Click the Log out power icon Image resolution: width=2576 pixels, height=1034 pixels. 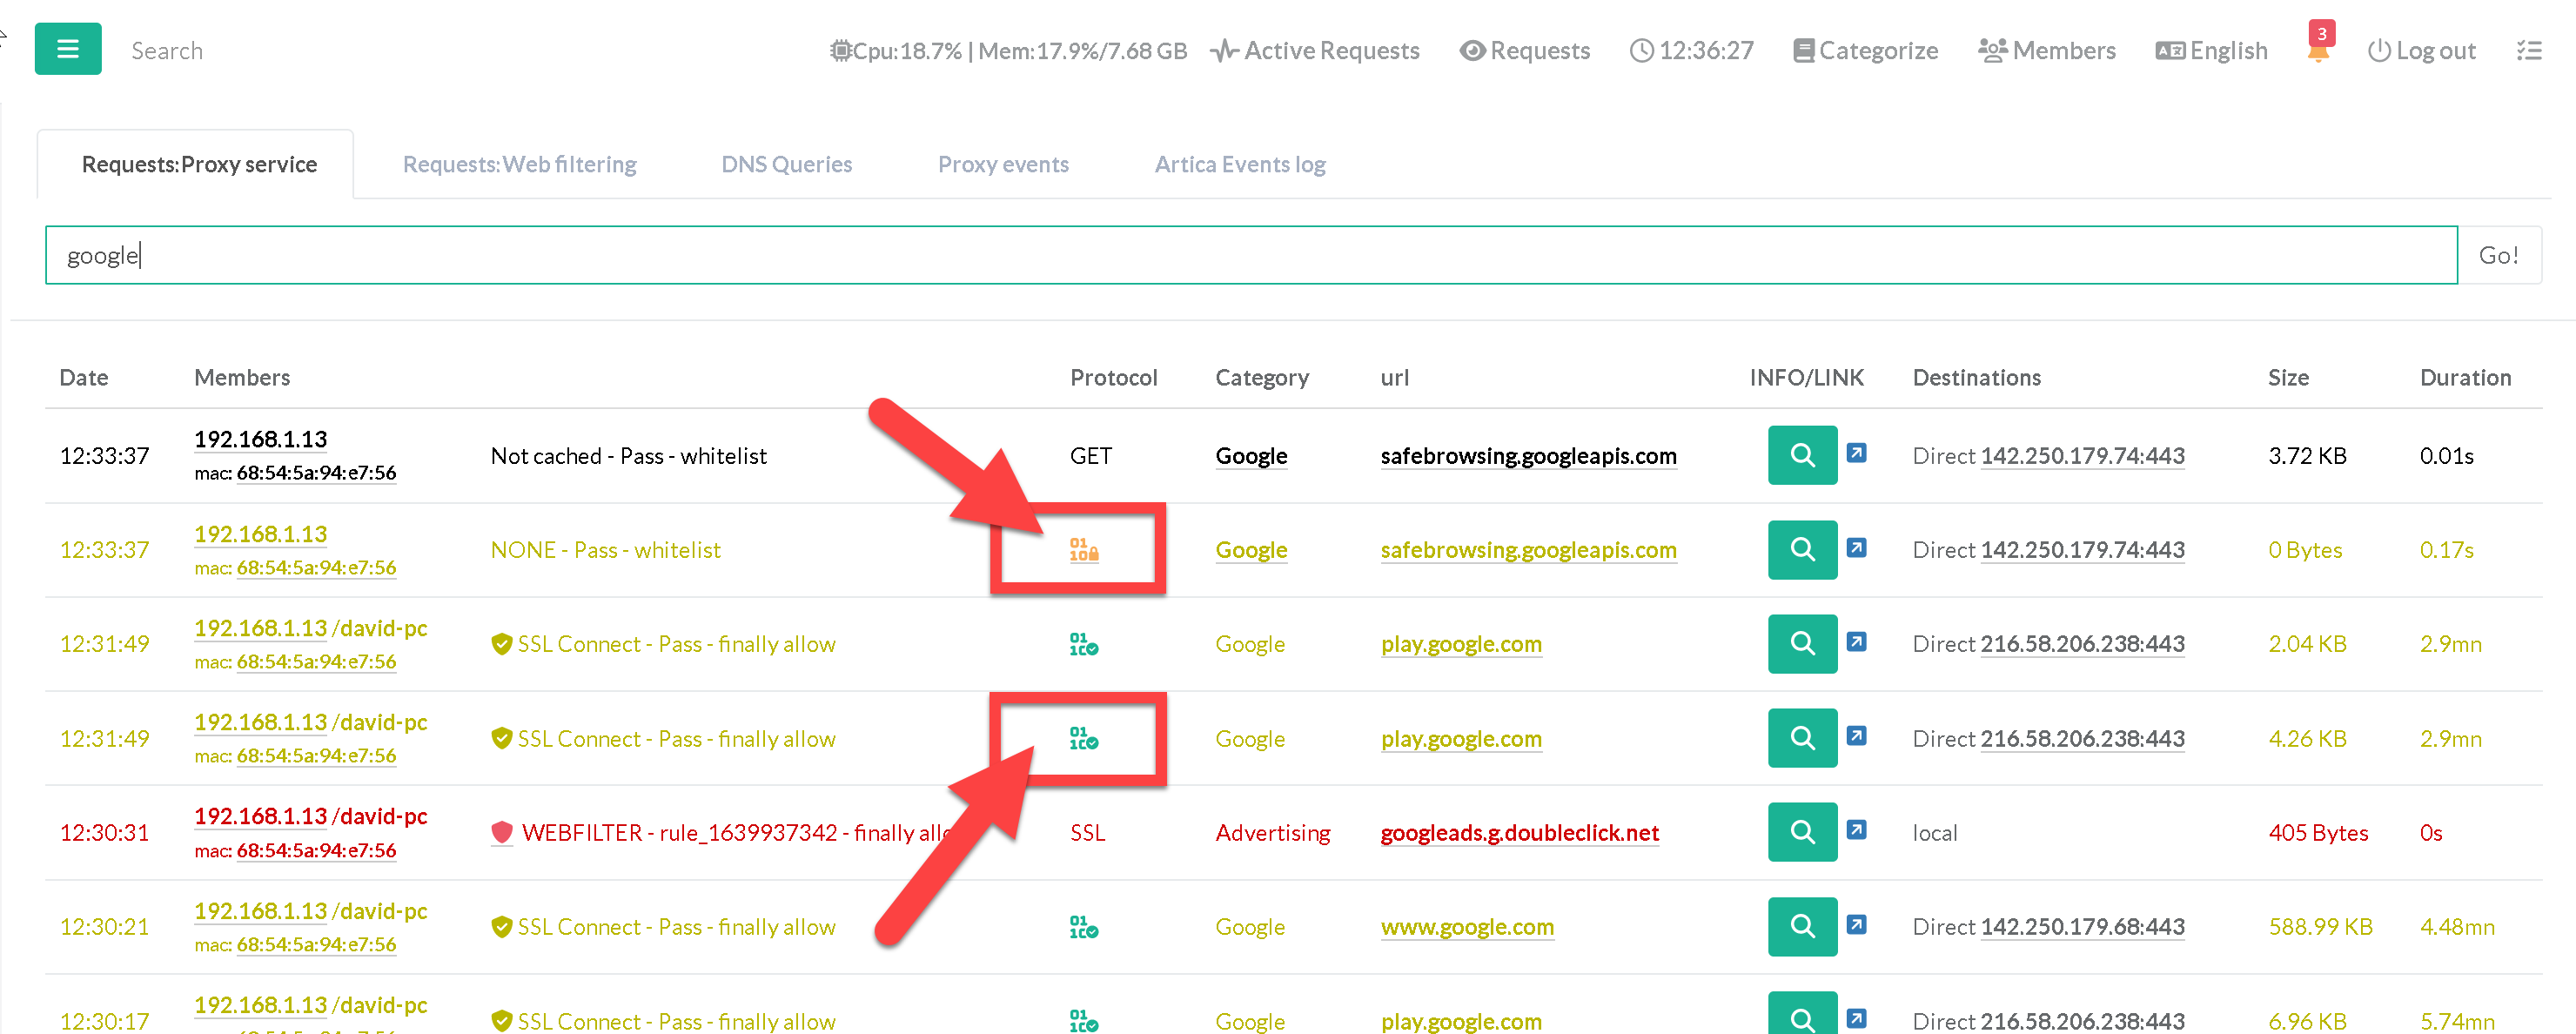pos(2379,50)
